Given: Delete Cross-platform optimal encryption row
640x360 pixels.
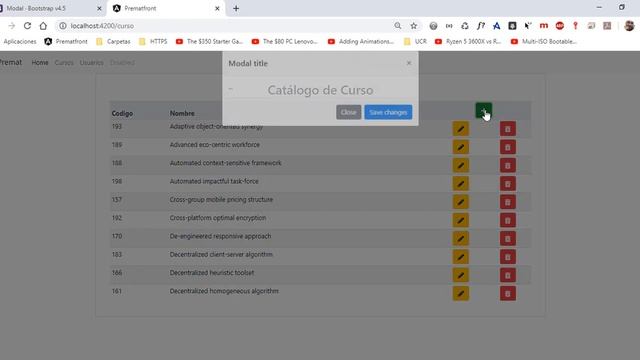Looking at the screenshot, I should click(x=508, y=220).
